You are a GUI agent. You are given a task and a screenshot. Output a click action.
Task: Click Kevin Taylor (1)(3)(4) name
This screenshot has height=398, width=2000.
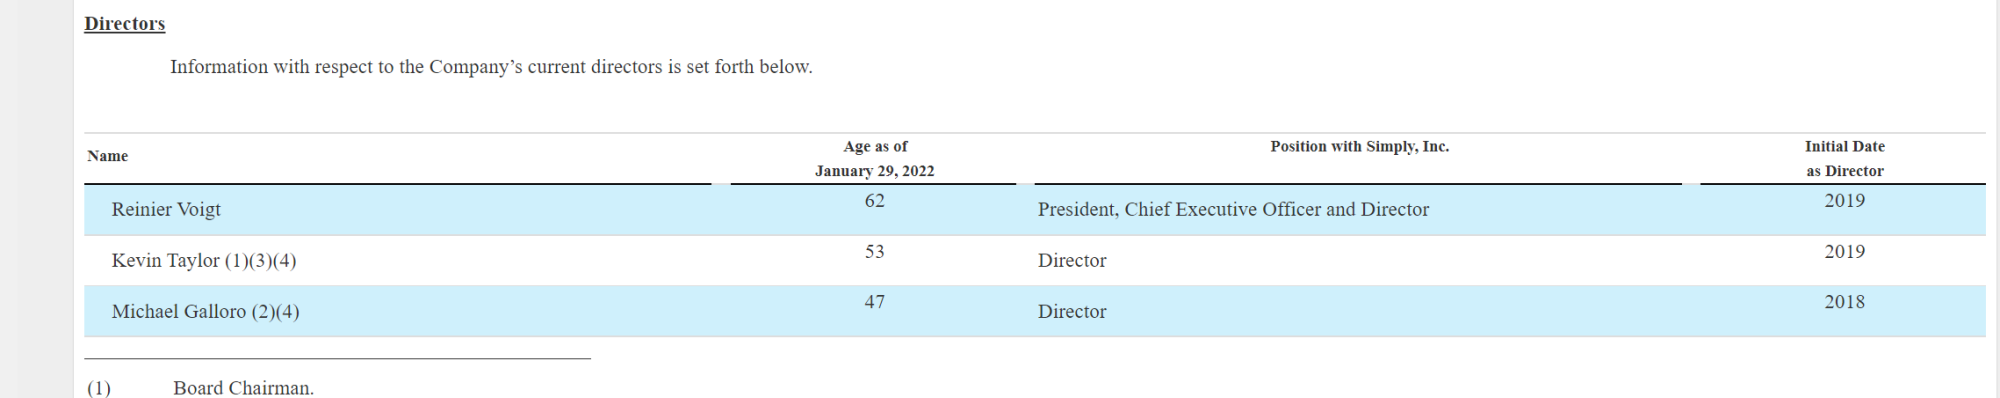click(x=204, y=260)
